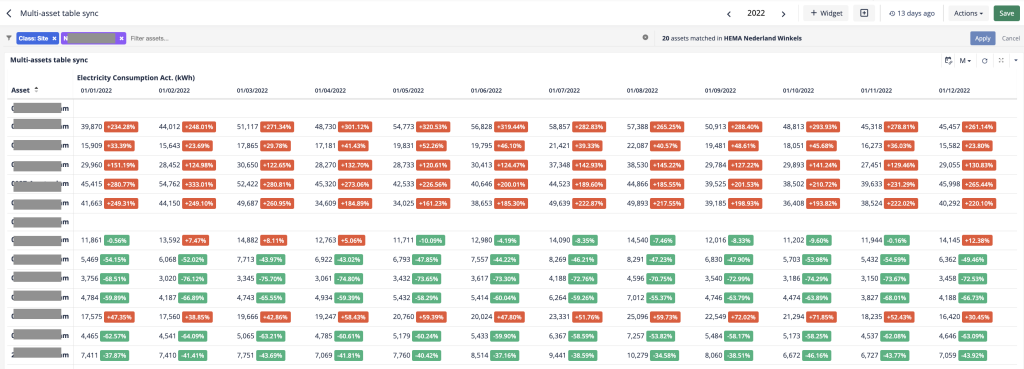This screenshot has height=369, width=1024.
Task: Sort the table by Asset column
Action: [x=25, y=89]
